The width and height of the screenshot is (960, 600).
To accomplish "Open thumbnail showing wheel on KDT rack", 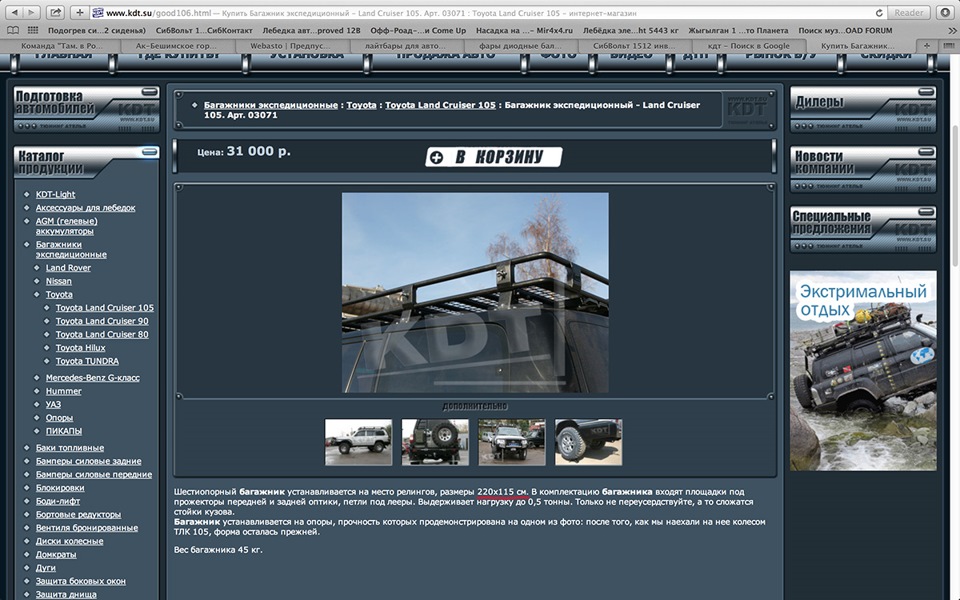I will click(x=588, y=442).
